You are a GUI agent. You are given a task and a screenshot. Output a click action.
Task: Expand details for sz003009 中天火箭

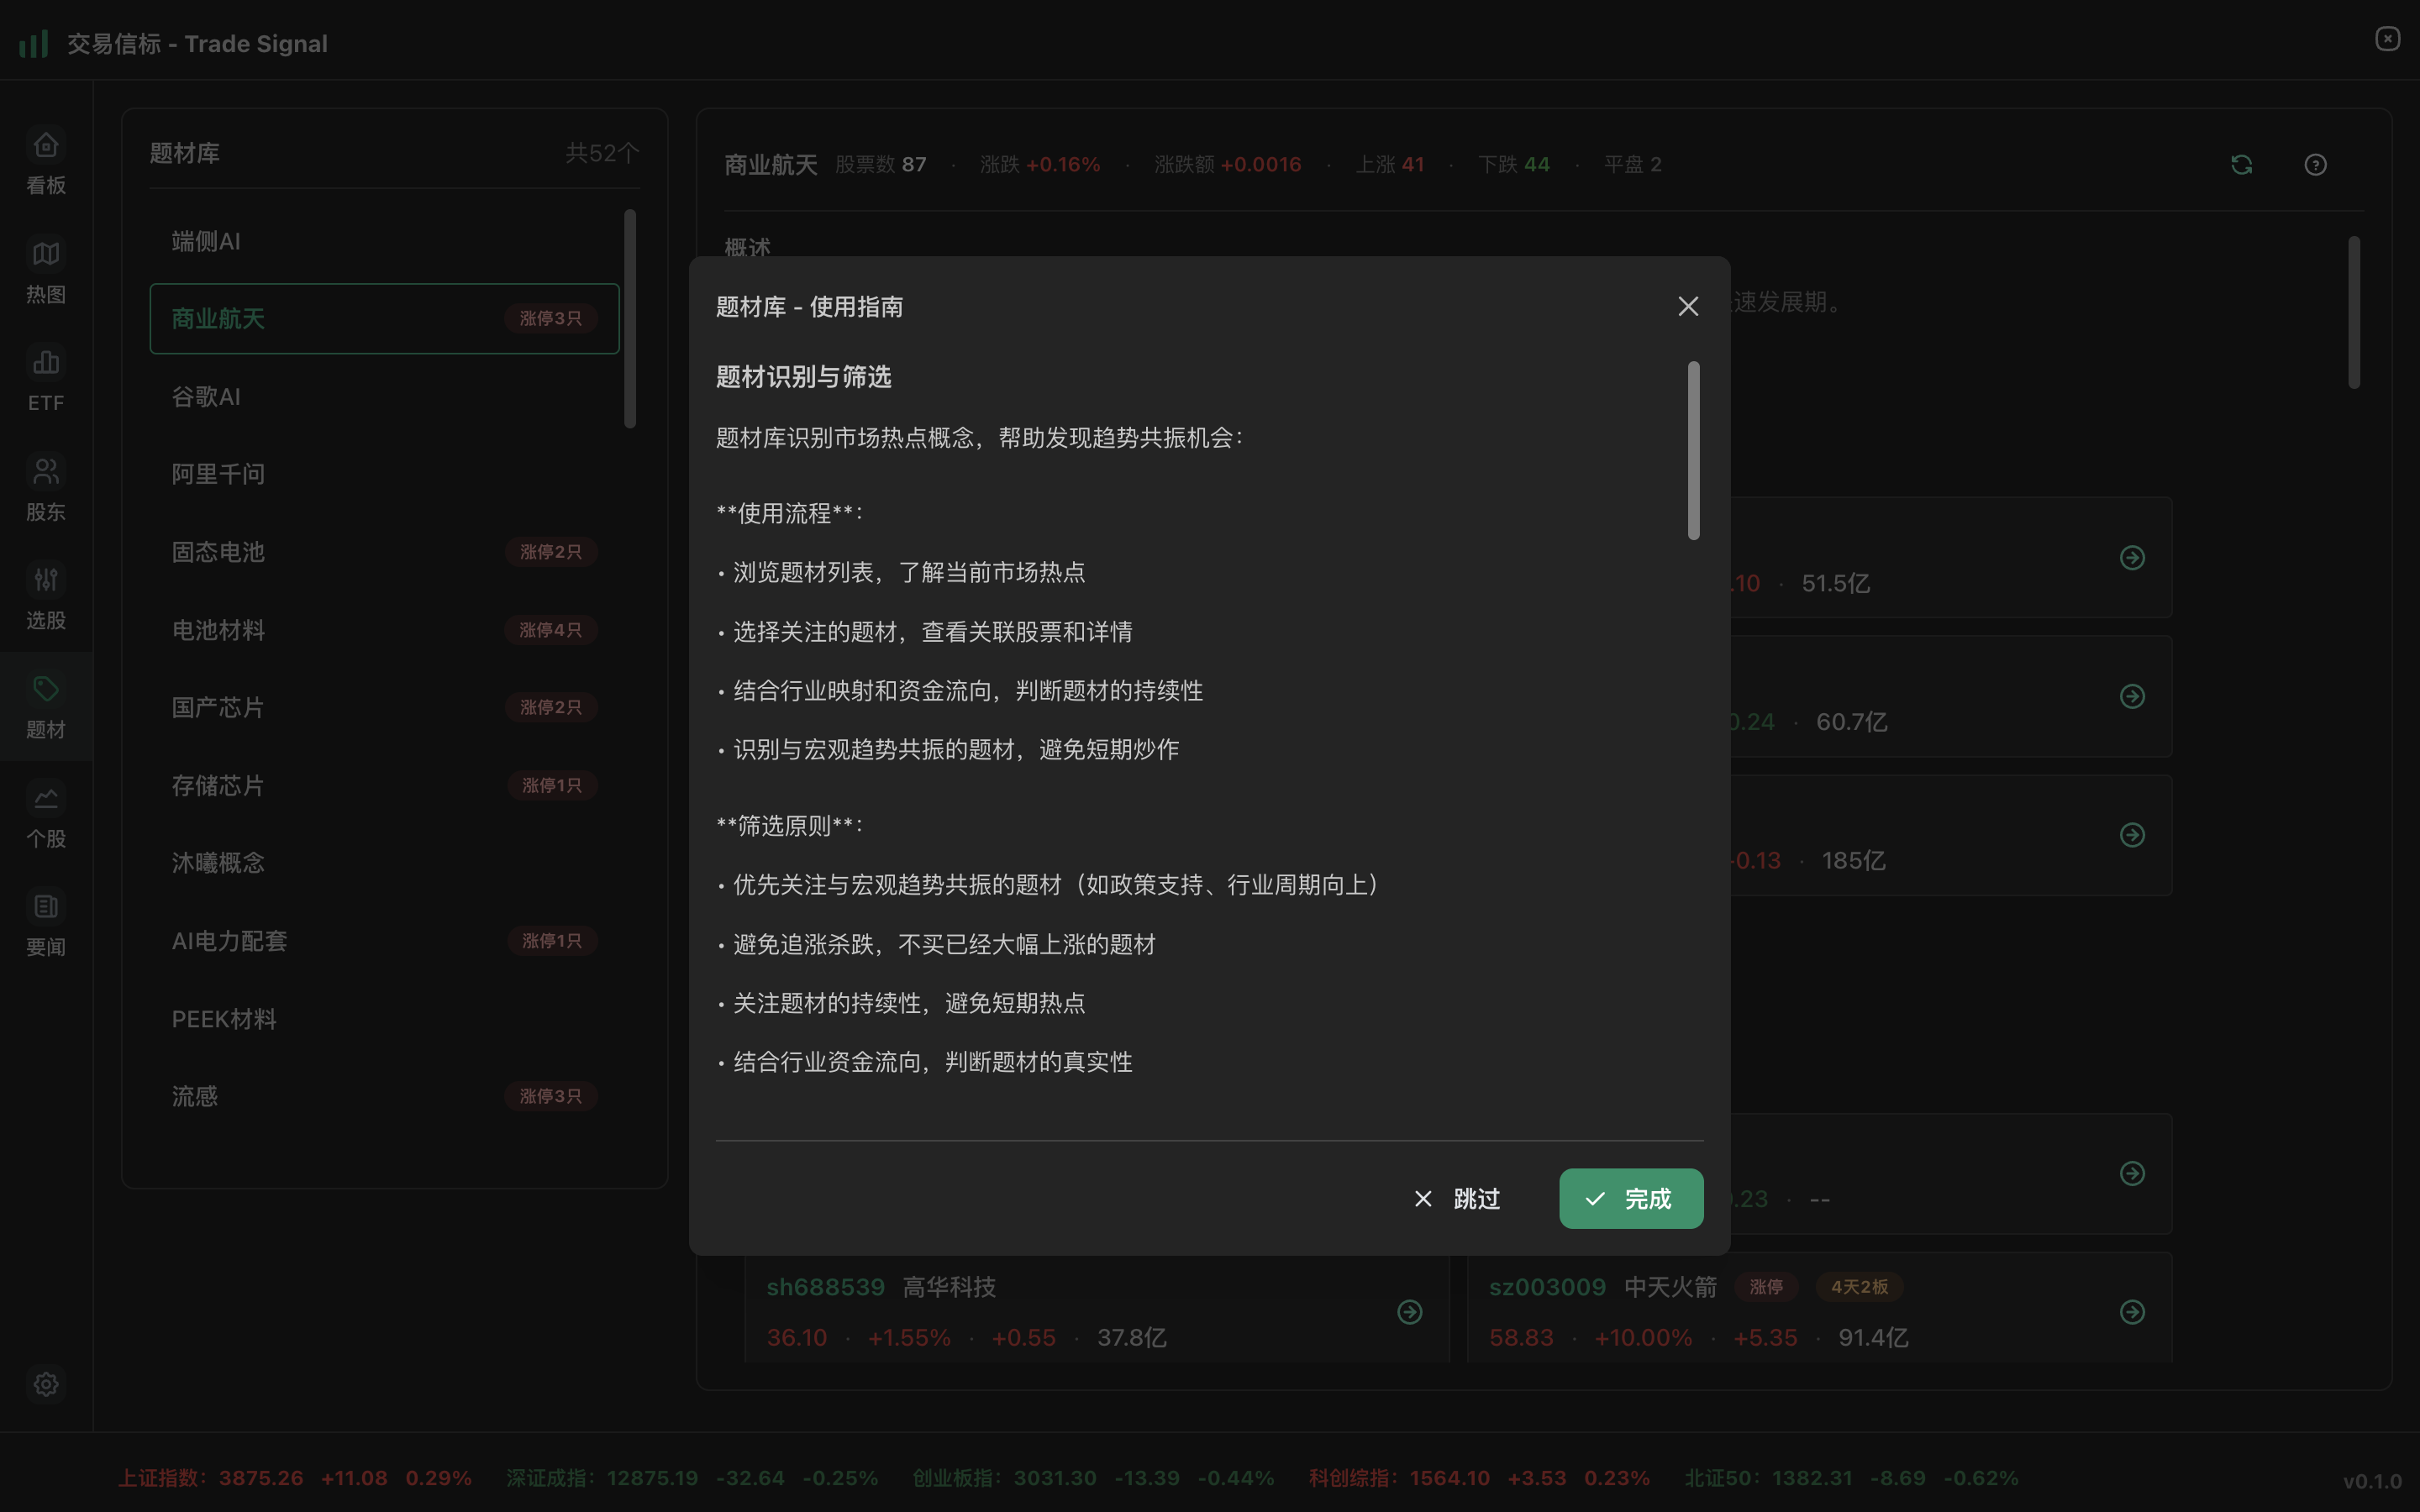tap(2133, 1311)
